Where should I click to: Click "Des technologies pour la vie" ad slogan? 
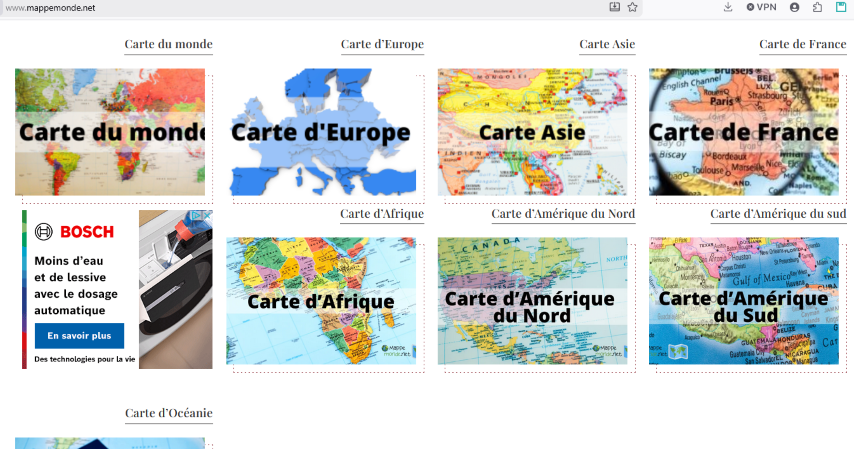(84, 359)
